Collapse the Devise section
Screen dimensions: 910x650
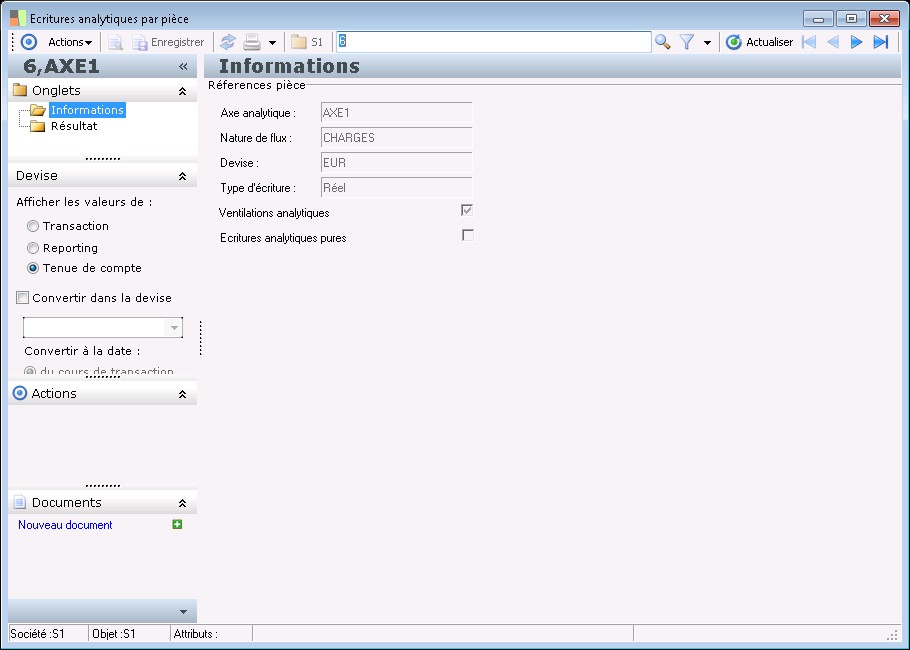point(182,176)
